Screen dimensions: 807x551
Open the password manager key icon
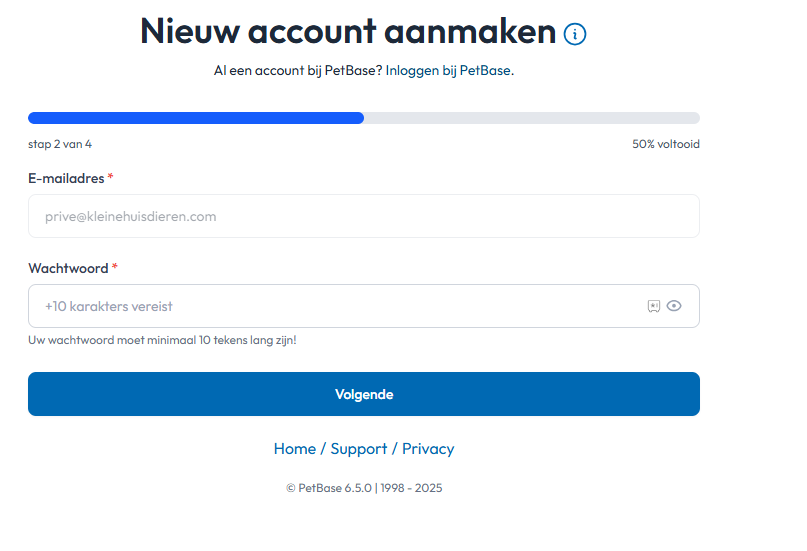(653, 306)
